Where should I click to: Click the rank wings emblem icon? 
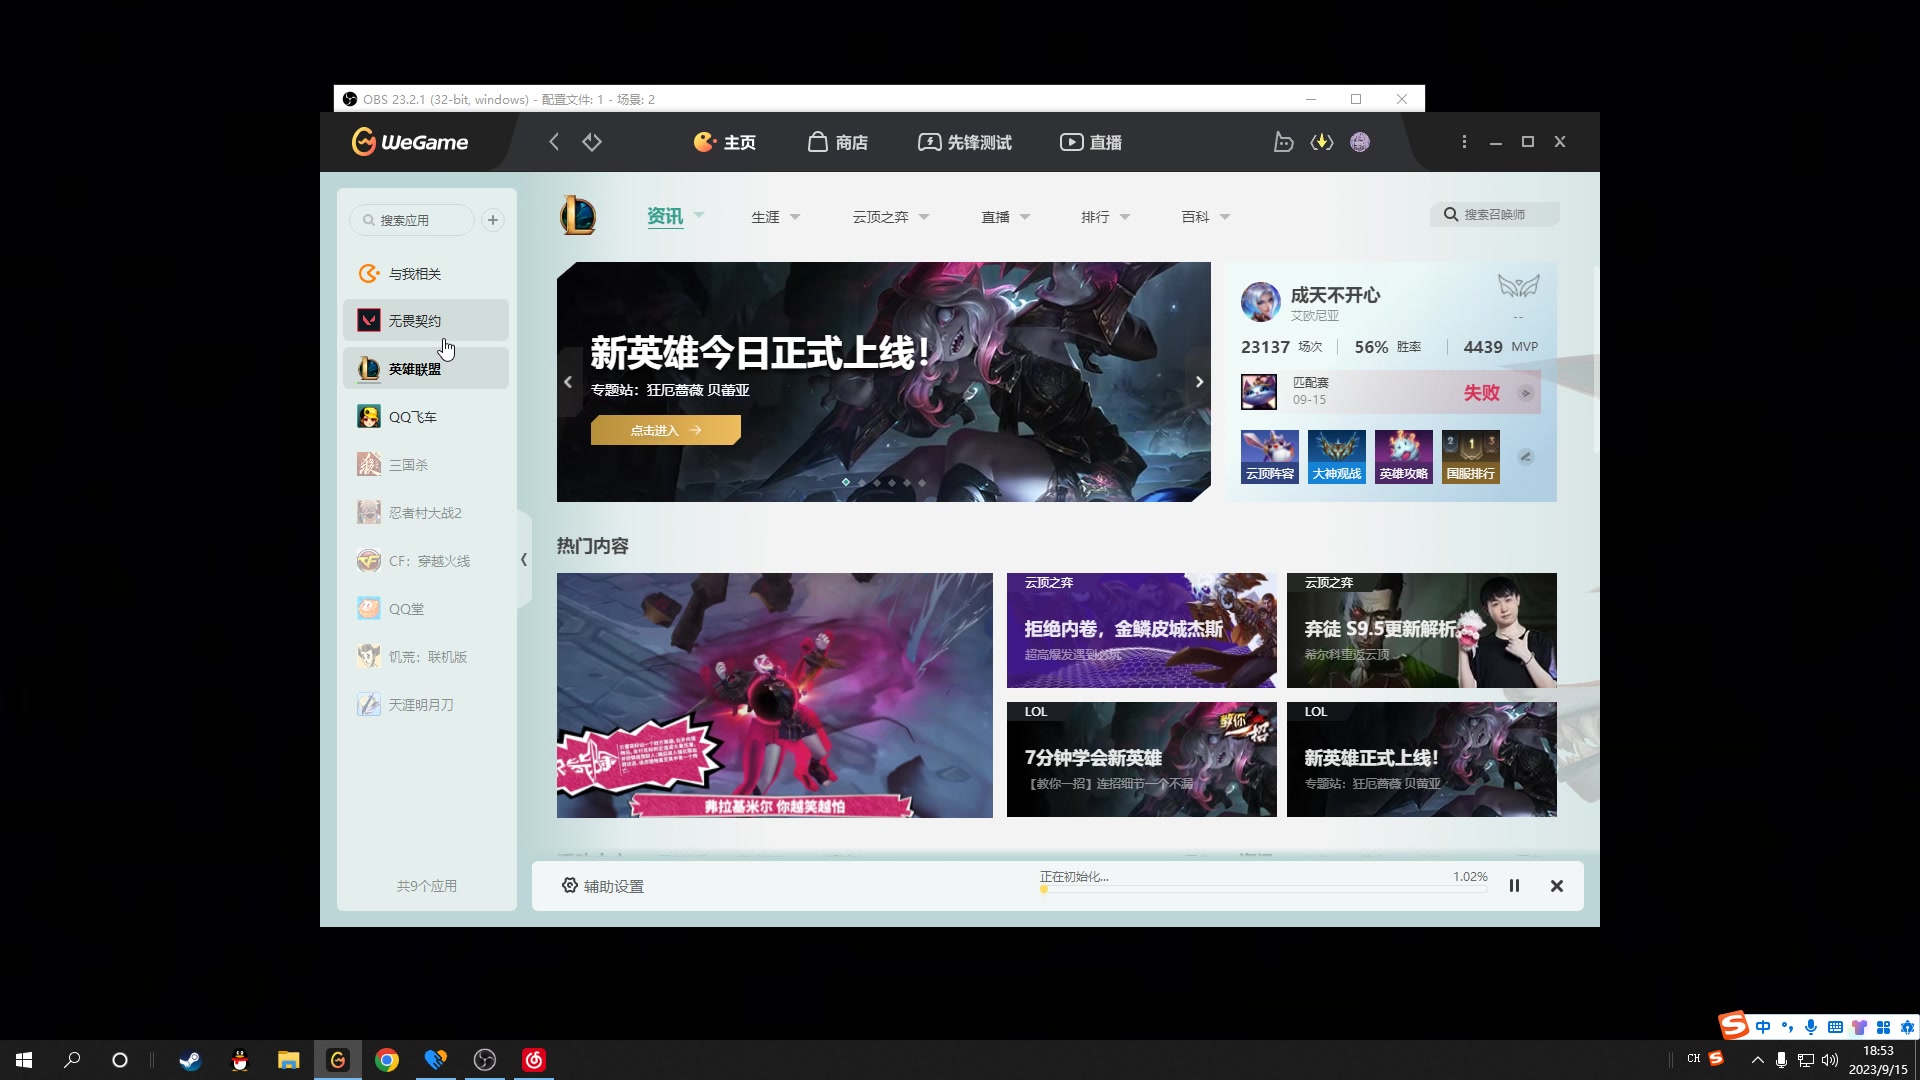tap(1518, 287)
